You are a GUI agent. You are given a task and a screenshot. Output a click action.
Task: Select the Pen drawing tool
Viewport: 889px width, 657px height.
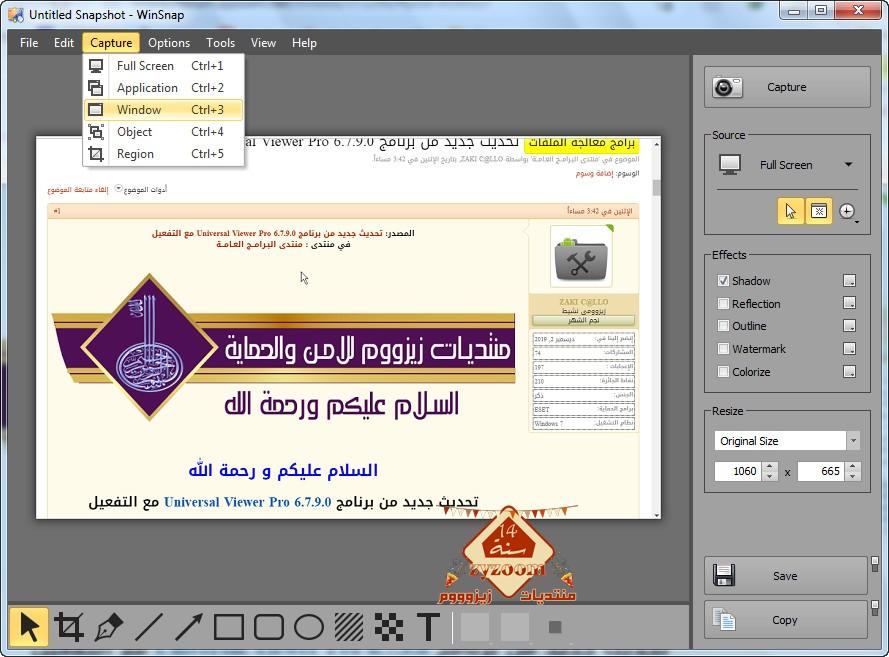click(x=109, y=627)
